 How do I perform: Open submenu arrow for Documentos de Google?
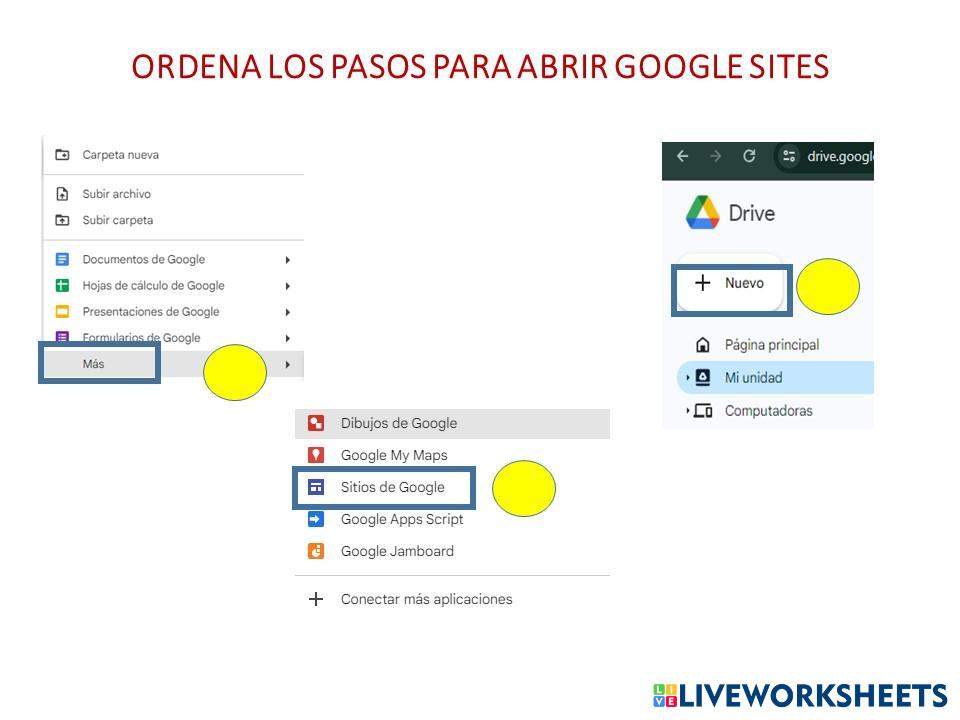[x=287, y=260]
